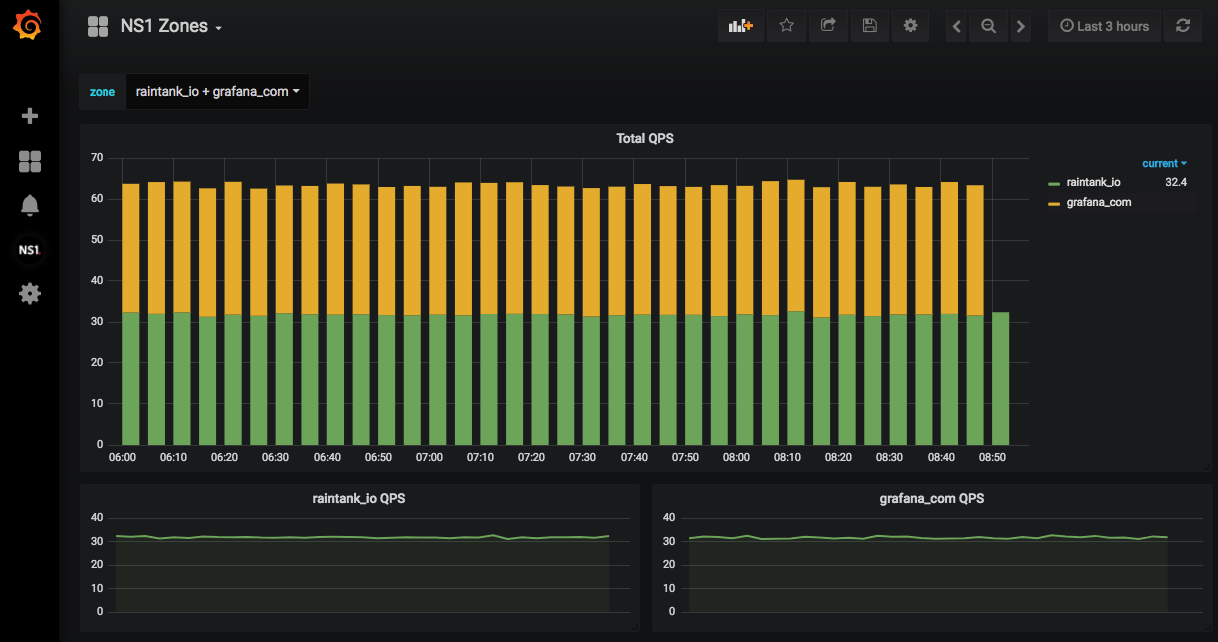This screenshot has width=1218, height=642.
Task: Click the Add panel toolbar icon
Action: pos(741,26)
